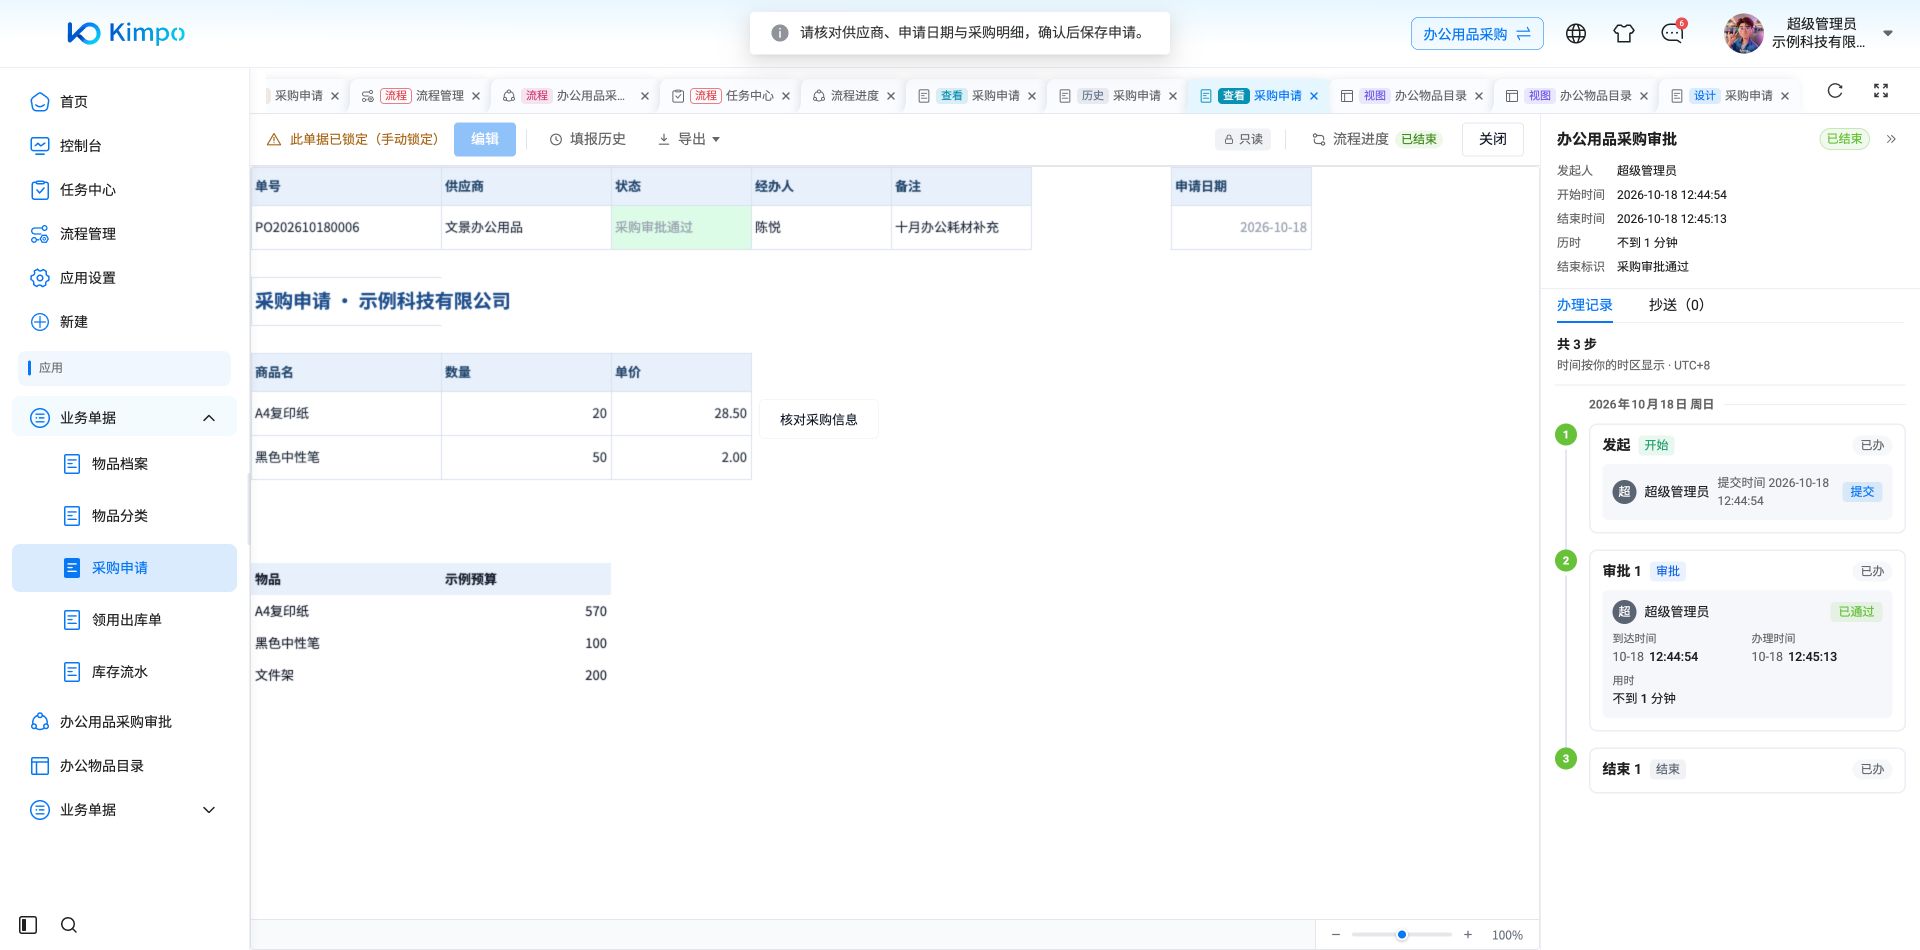The height and width of the screenshot is (950, 1920).
Task: Open the search magnifier icon at bottom
Action: tap(69, 925)
